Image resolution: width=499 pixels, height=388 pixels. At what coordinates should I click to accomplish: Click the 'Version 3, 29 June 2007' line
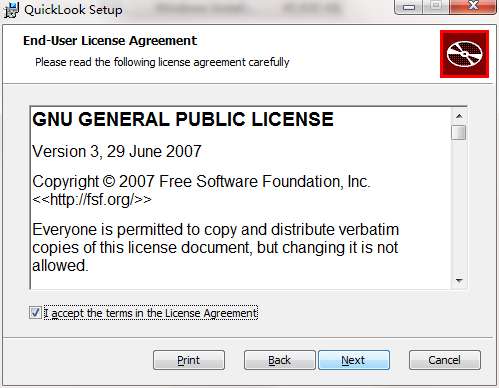(117, 151)
